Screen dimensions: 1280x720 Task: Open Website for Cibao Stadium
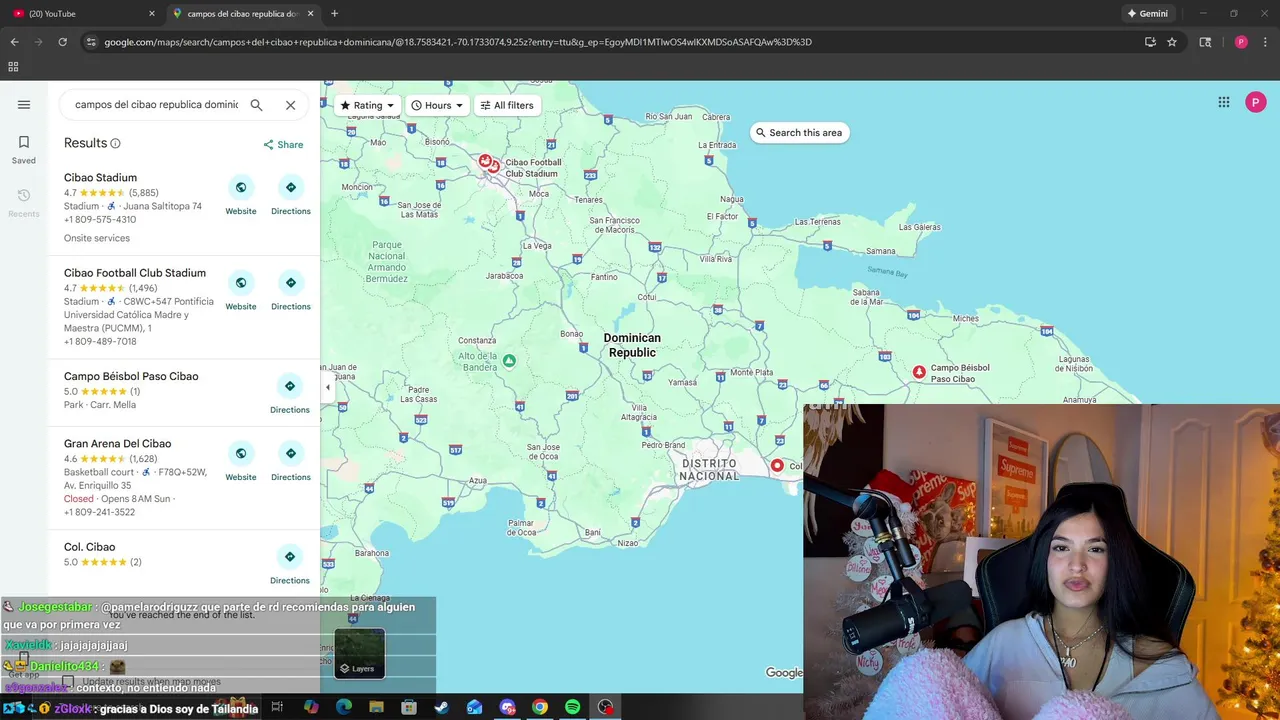tap(241, 196)
